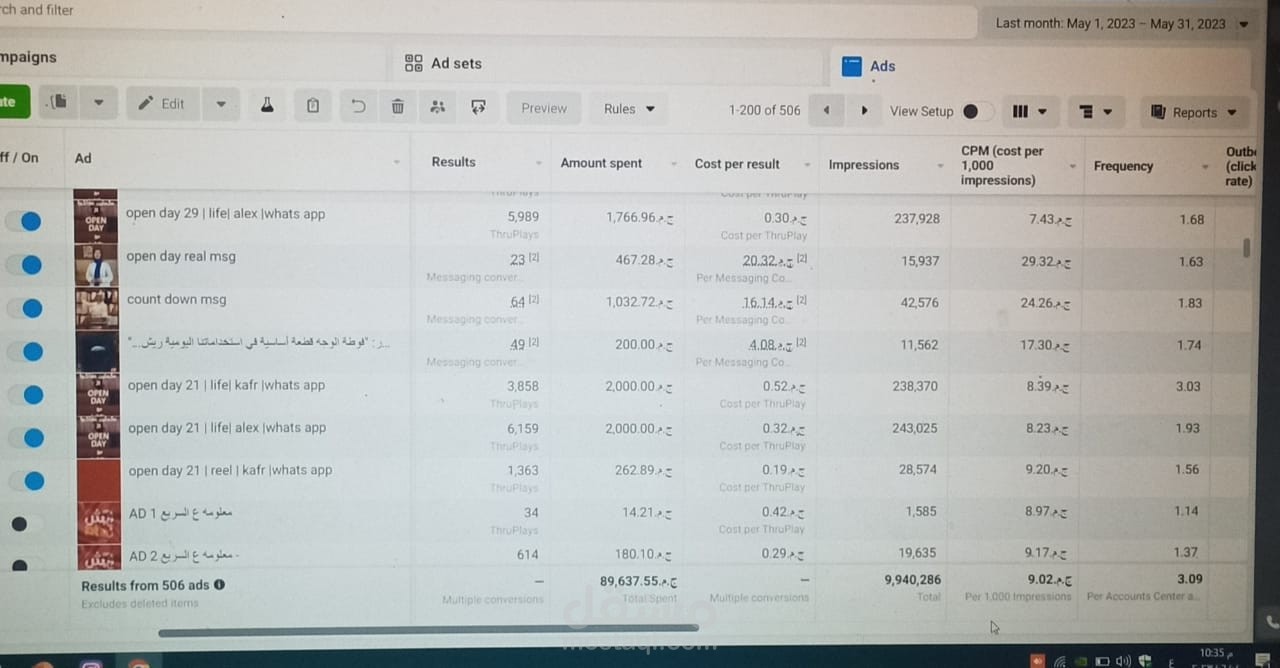
Task: Click the 'open day real msg' ad thumbnail
Action: [97, 267]
